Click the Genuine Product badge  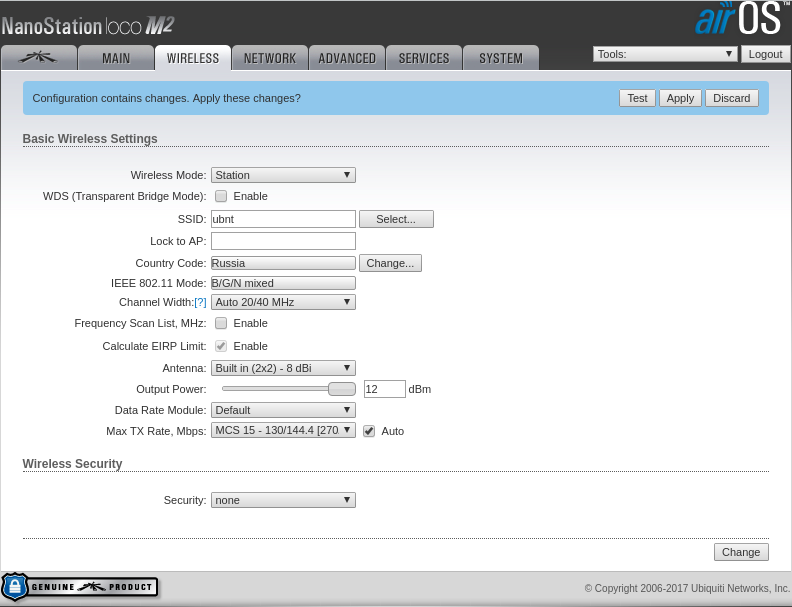click(x=80, y=587)
